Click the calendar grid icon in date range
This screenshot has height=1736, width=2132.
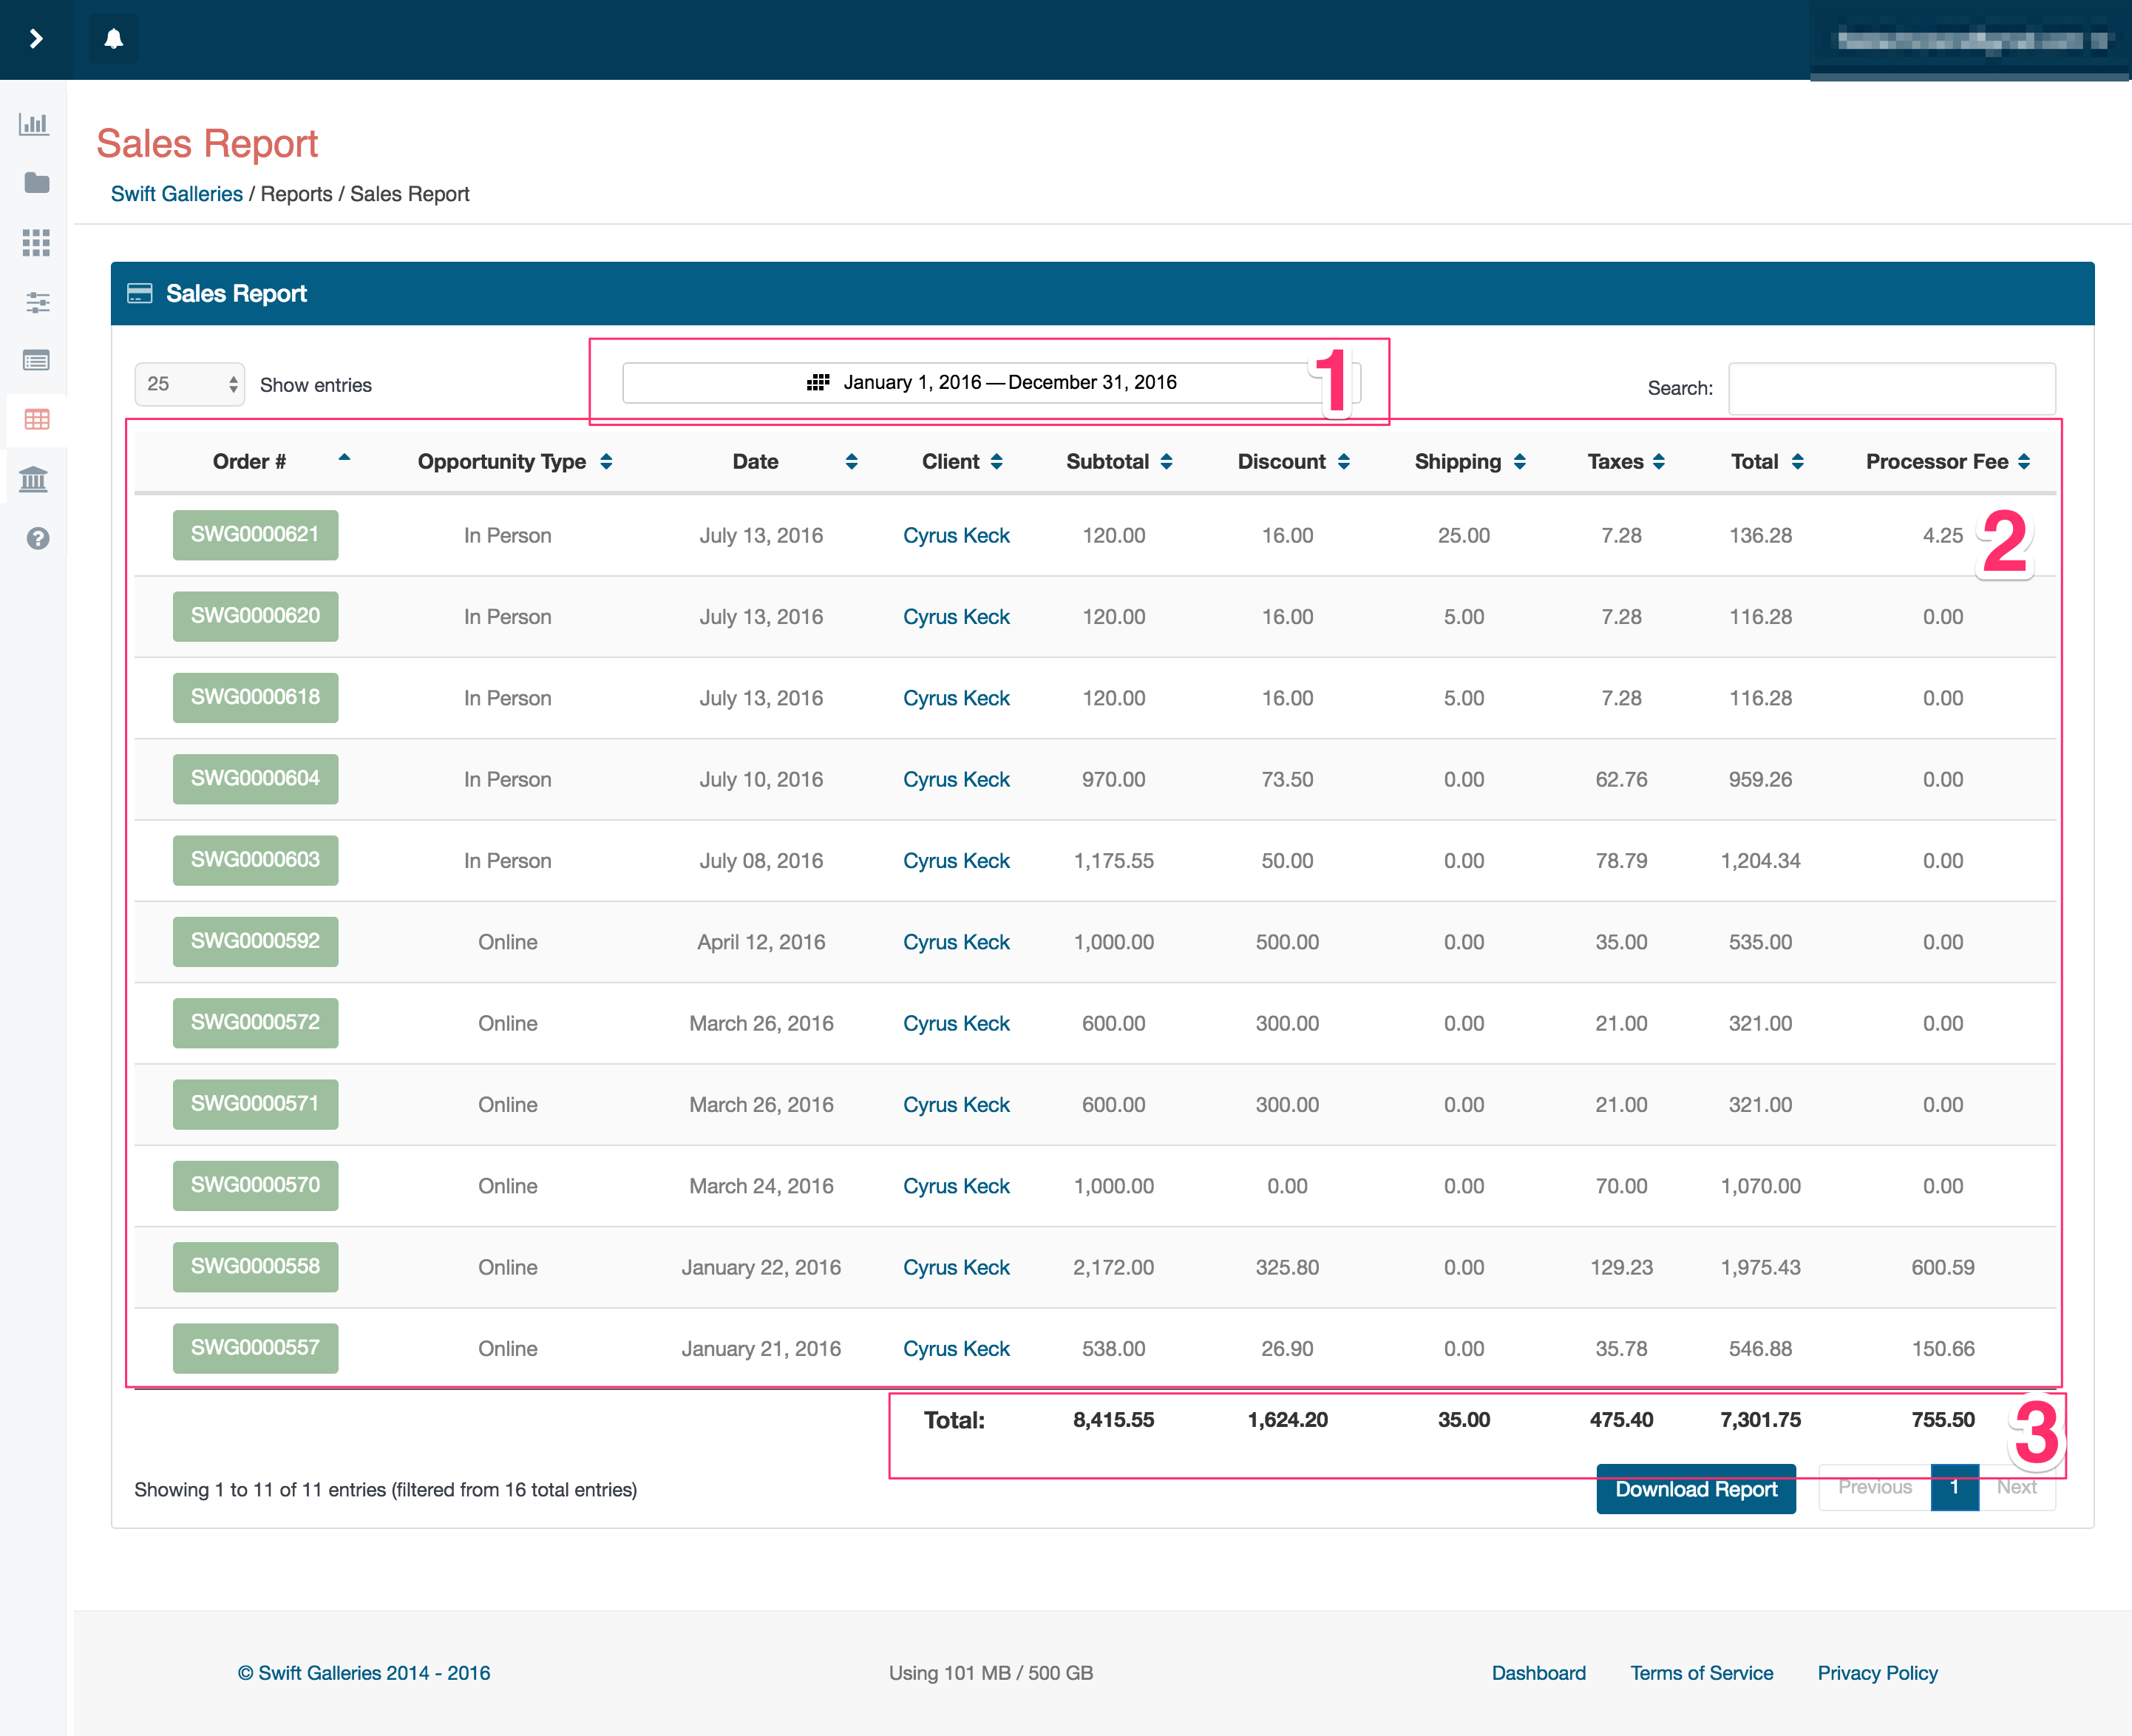[818, 382]
